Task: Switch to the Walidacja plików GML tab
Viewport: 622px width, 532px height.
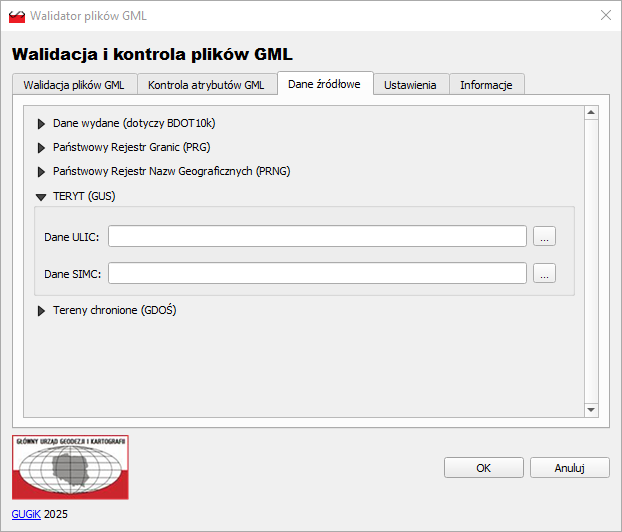Action: [74, 85]
